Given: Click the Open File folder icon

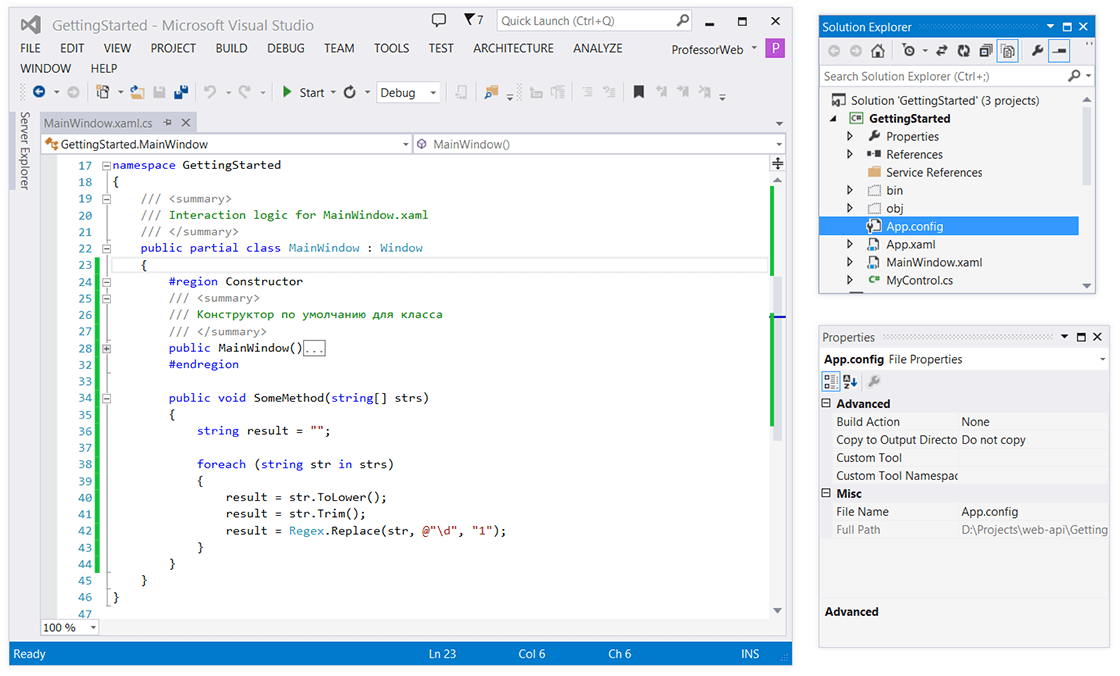Looking at the screenshot, I should [x=137, y=92].
